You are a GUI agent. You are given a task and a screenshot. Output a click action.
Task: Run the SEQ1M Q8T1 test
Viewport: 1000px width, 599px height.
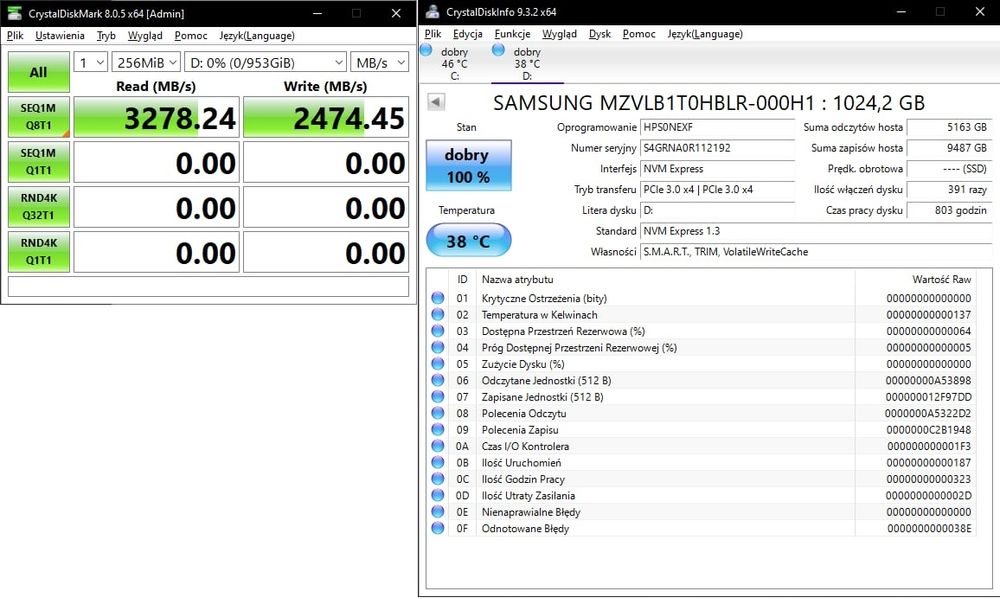(x=39, y=117)
